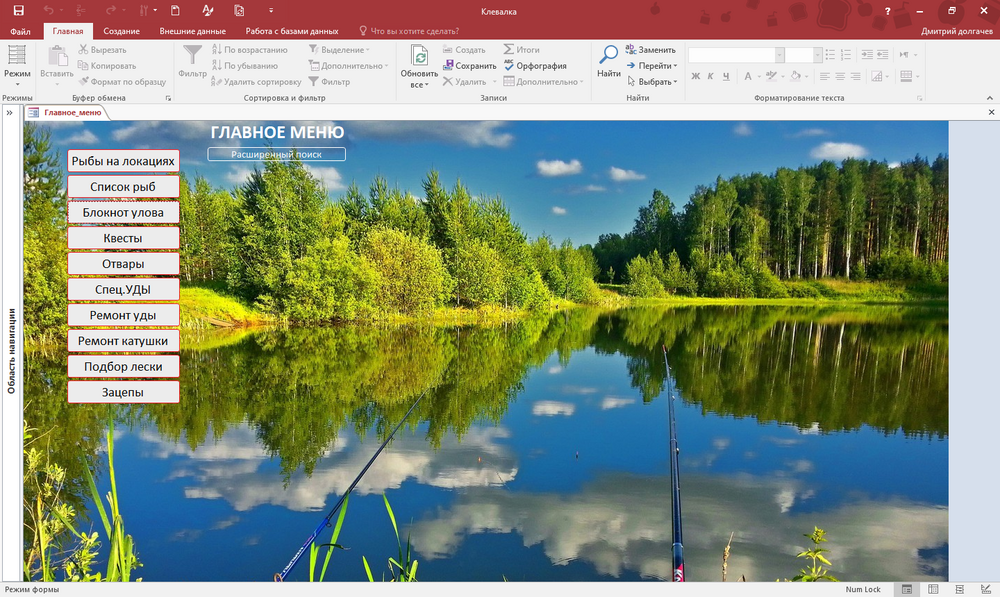This screenshot has width=1000, height=597.
Task: Switch to Внешние данные tab
Action: [192, 31]
